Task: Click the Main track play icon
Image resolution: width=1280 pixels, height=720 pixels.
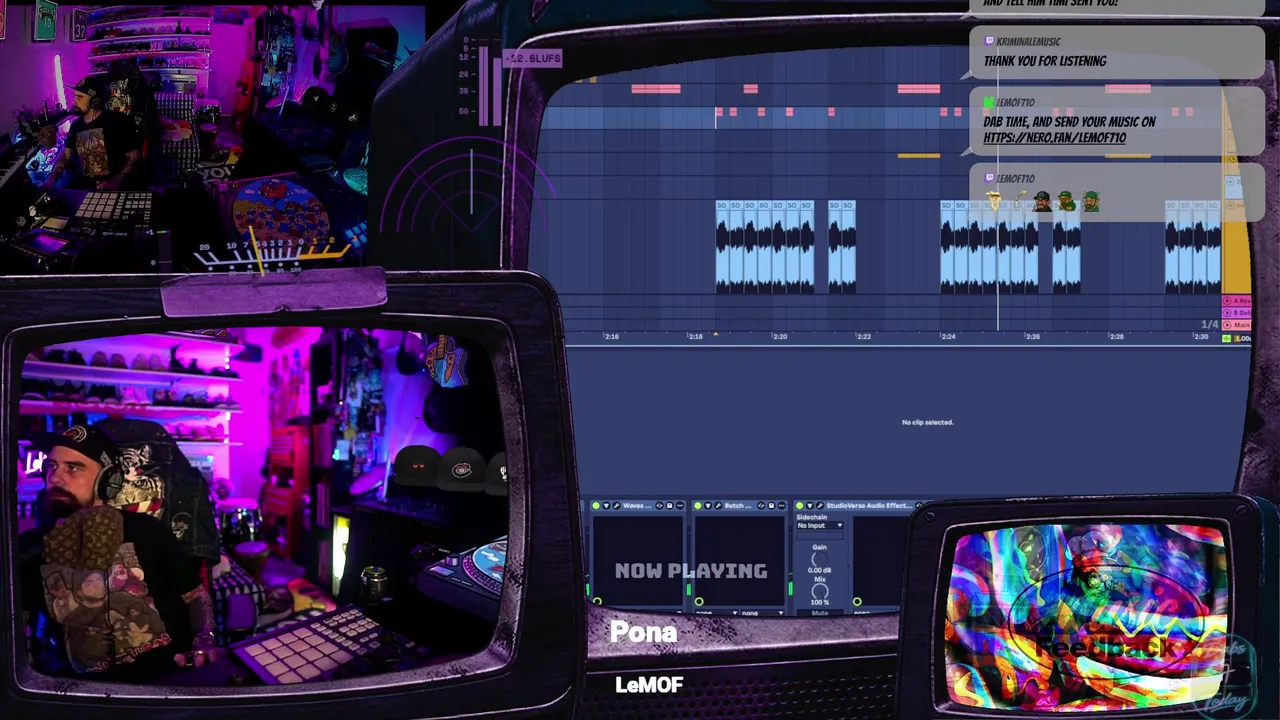Action: point(1227,325)
